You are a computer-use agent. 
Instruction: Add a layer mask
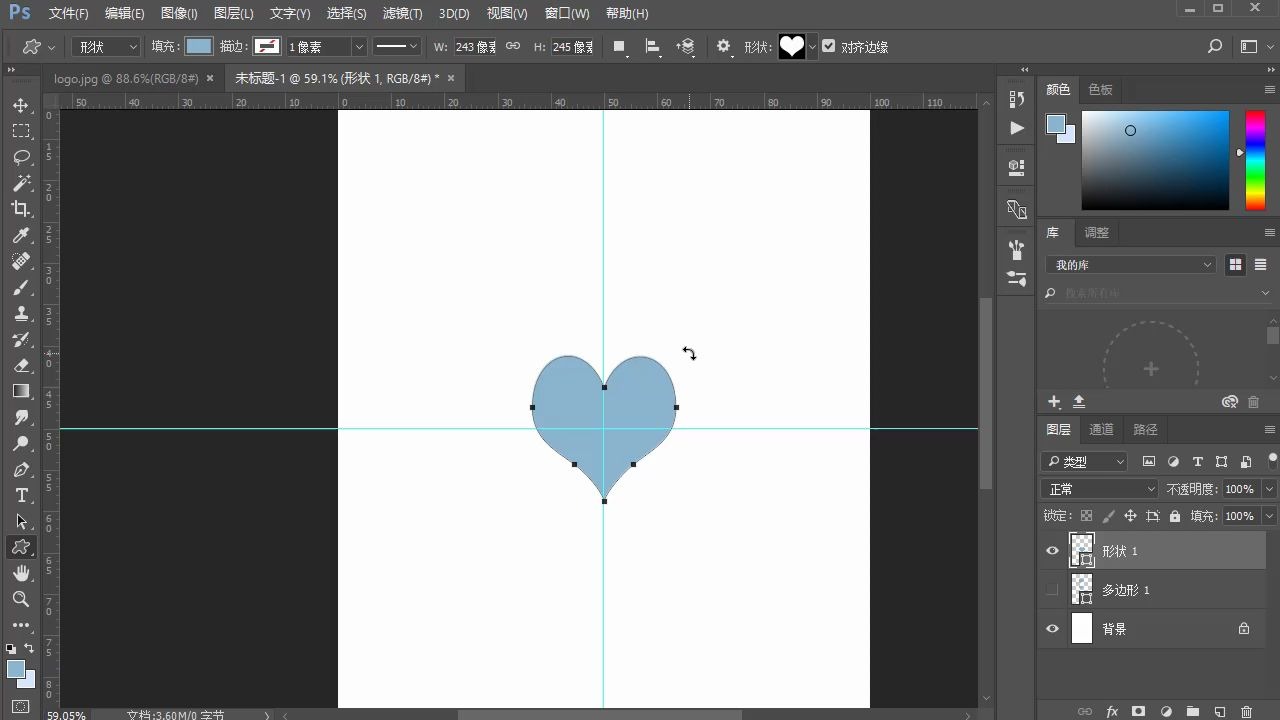[x=1138, y=712]
